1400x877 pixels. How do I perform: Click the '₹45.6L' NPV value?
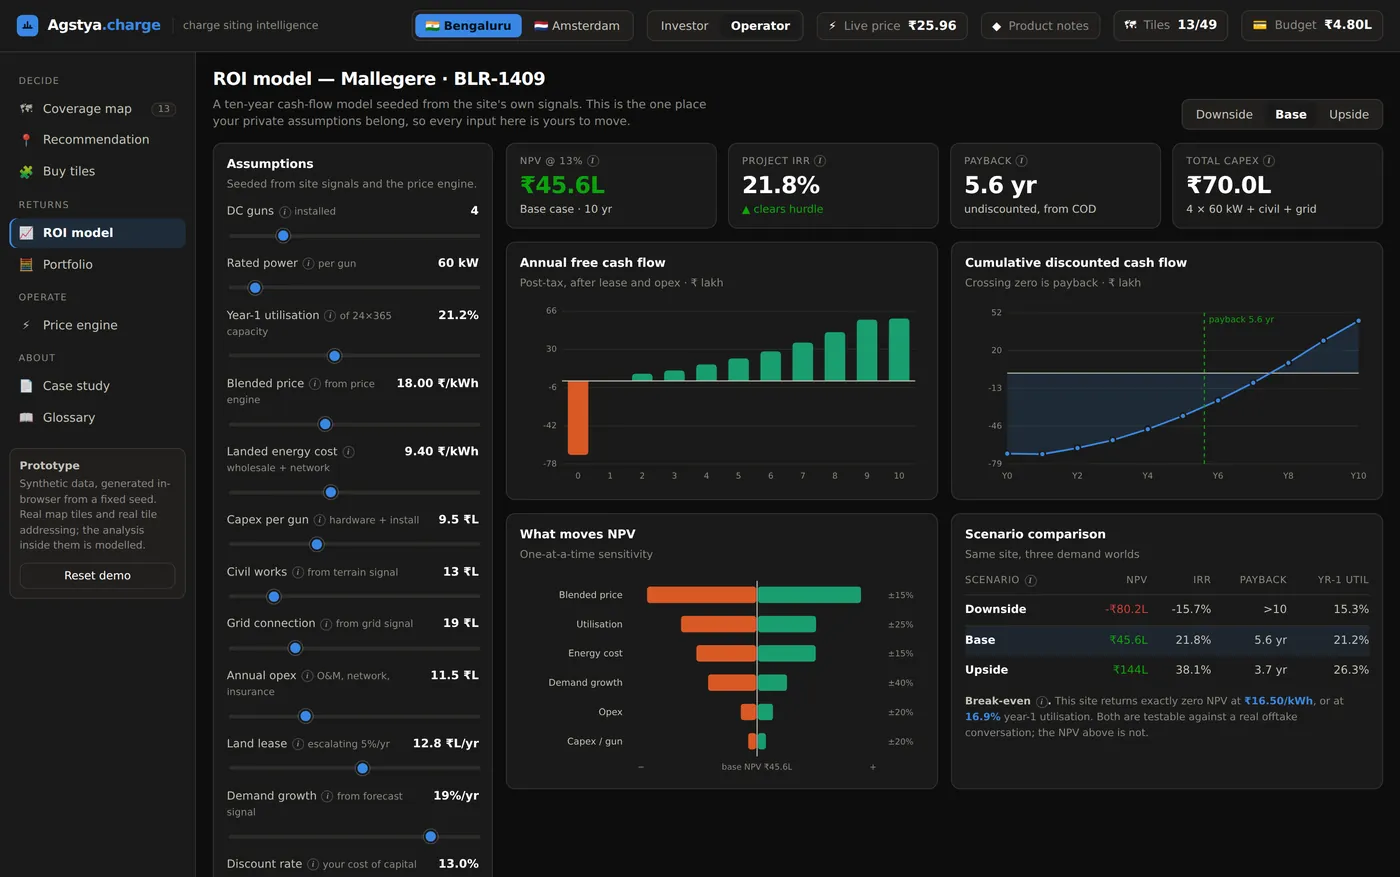[562, 185]
